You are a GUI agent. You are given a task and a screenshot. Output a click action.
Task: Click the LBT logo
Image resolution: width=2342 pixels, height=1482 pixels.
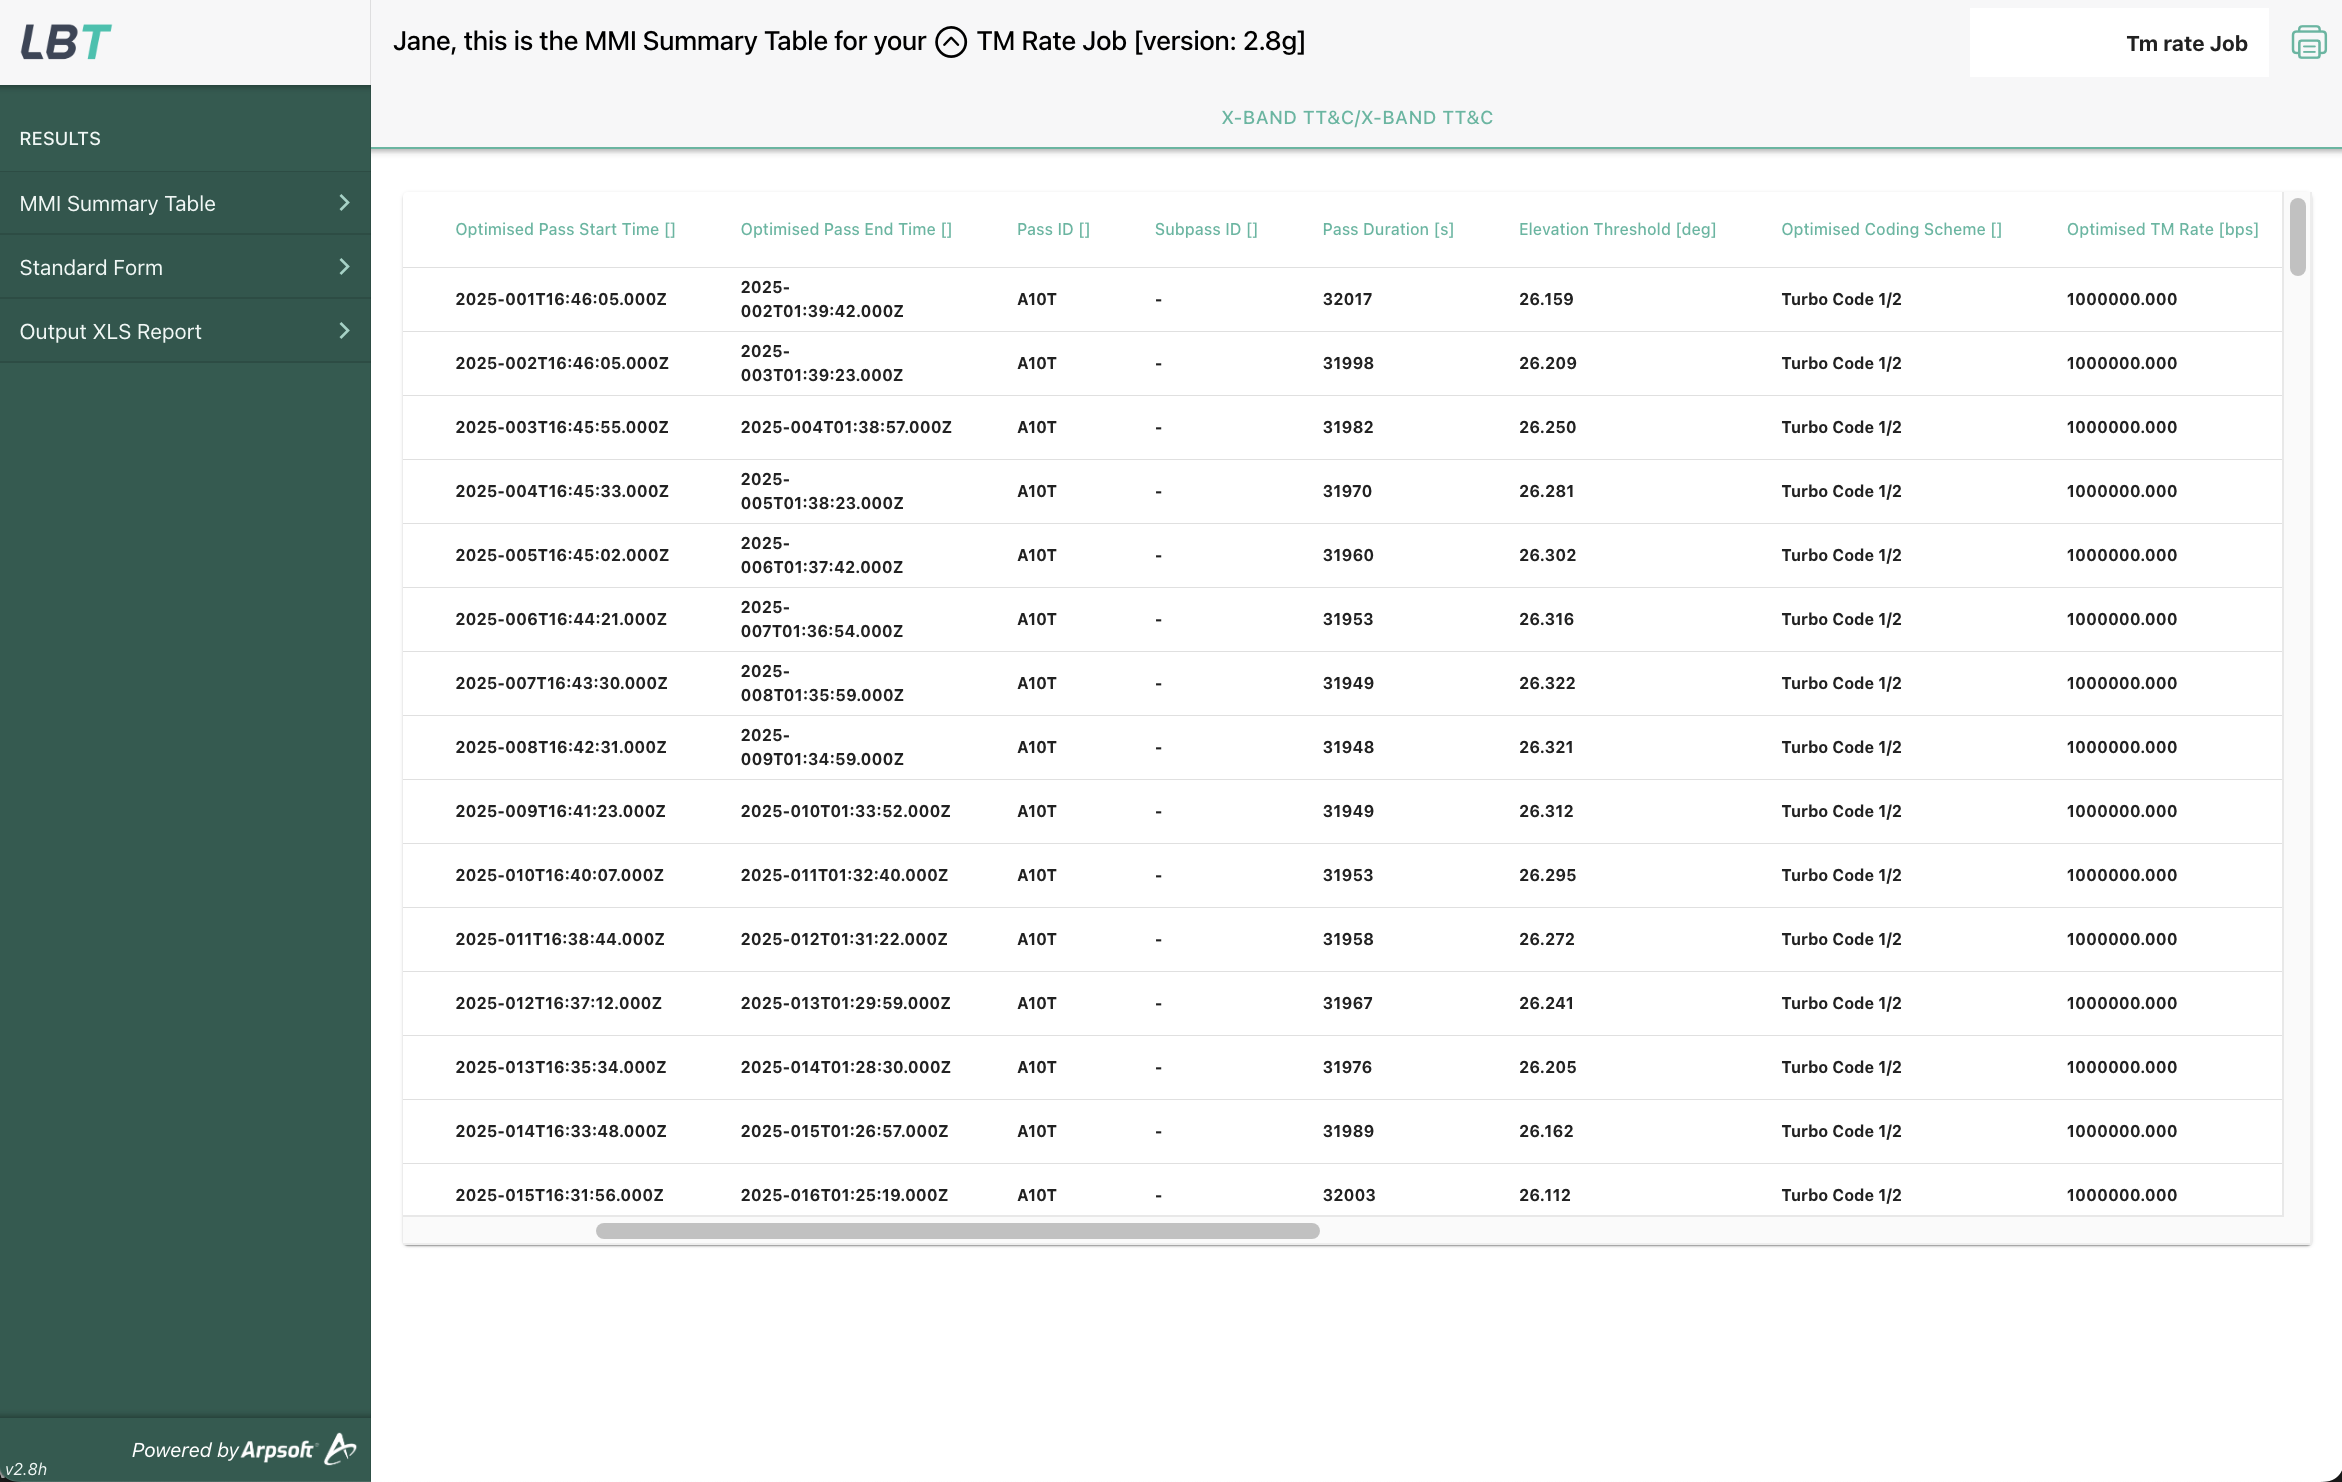coord(66,42)
